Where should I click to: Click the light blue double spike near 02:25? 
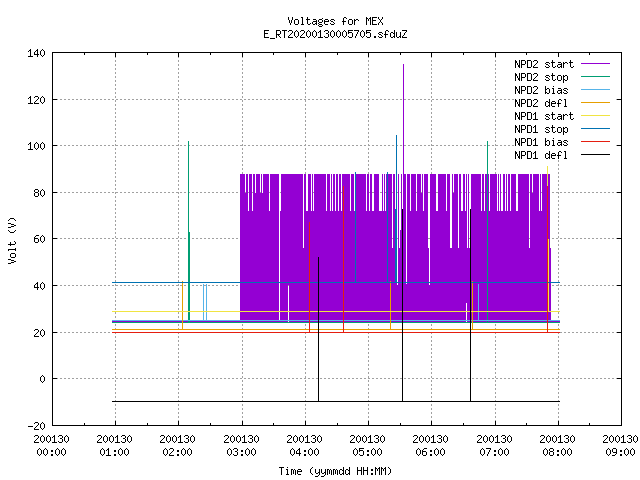205,302
